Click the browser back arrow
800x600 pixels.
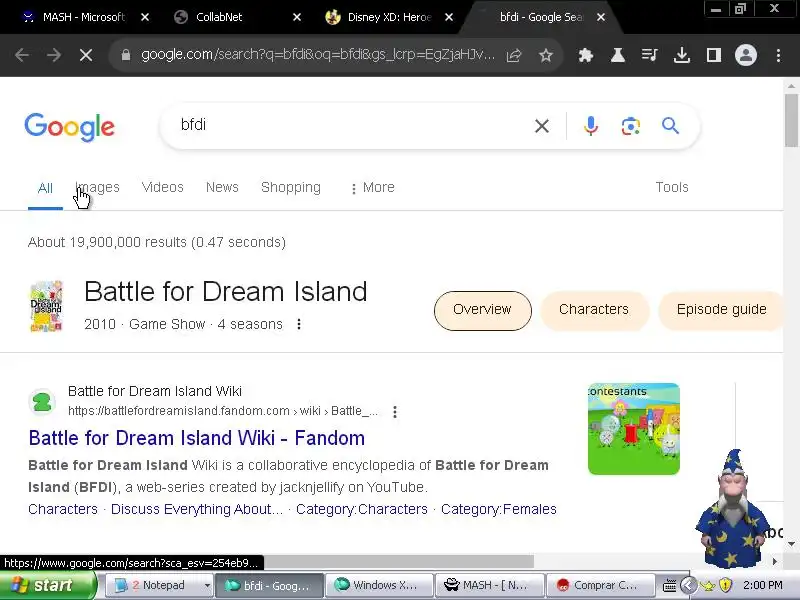[22, 55]
